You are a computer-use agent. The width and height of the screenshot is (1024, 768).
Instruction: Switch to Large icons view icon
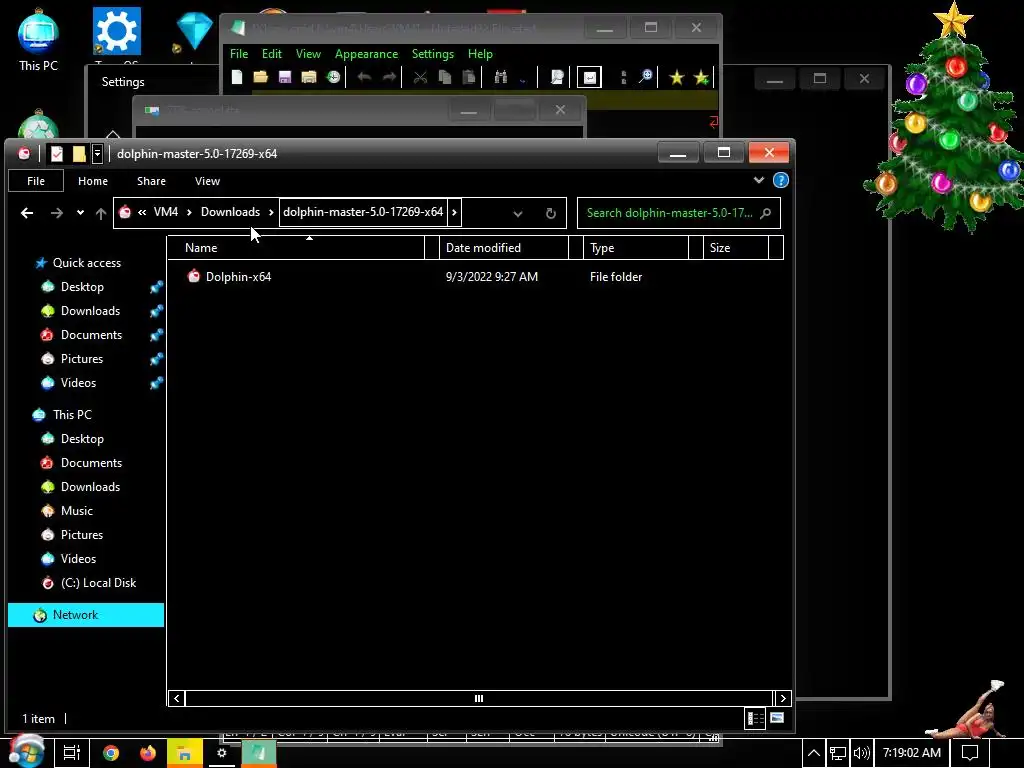click(777, 718)
